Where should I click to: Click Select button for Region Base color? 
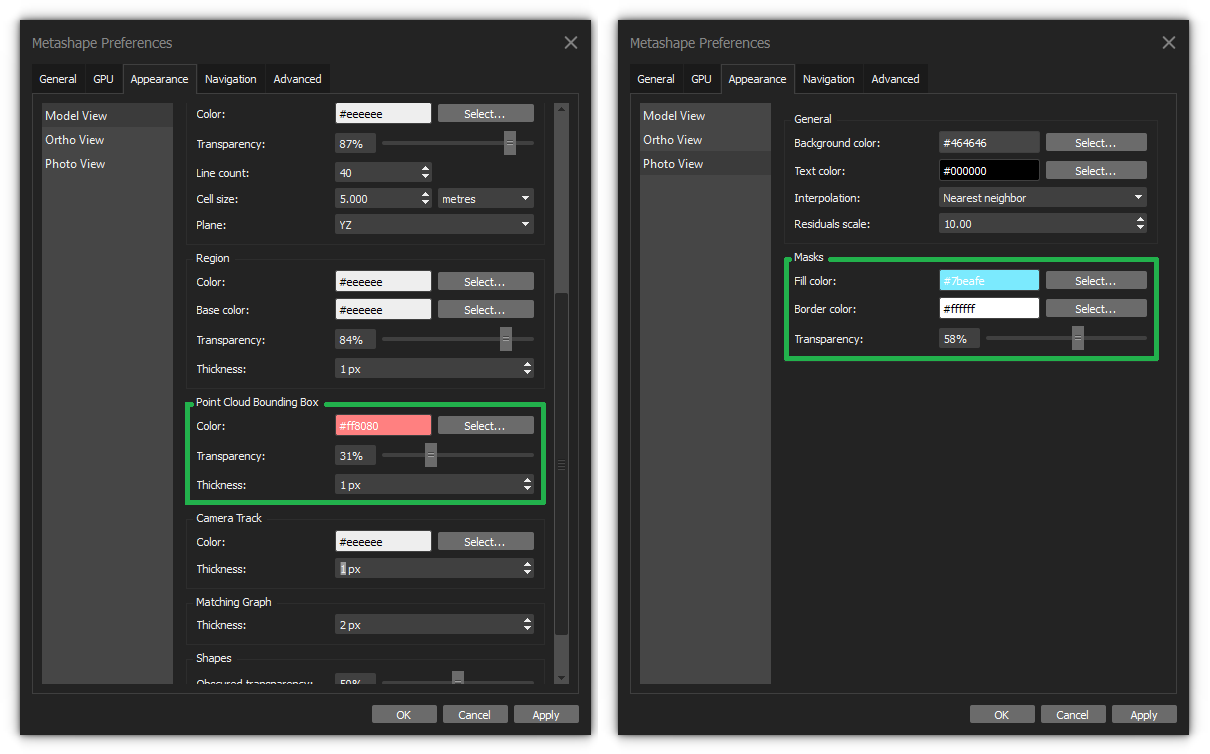(x=485, y=310)
